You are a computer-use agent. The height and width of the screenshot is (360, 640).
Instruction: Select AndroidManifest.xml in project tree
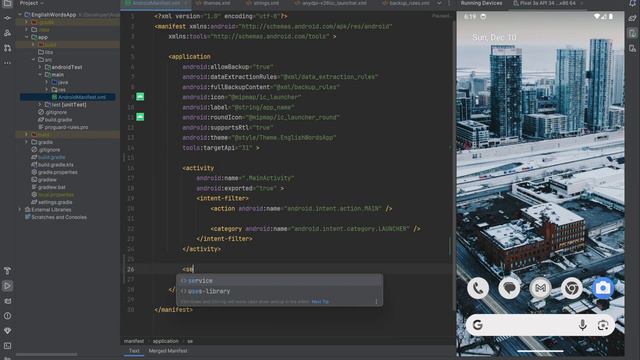click(x=68, y=97)
